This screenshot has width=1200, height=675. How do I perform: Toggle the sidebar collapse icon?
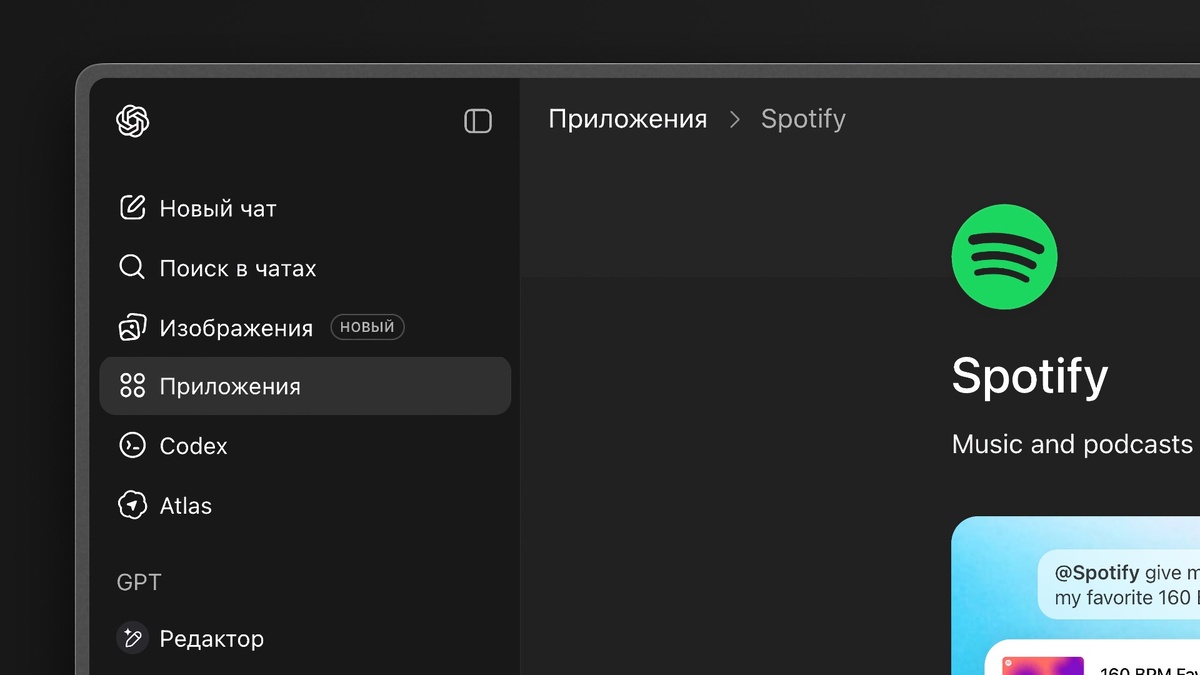478,121
